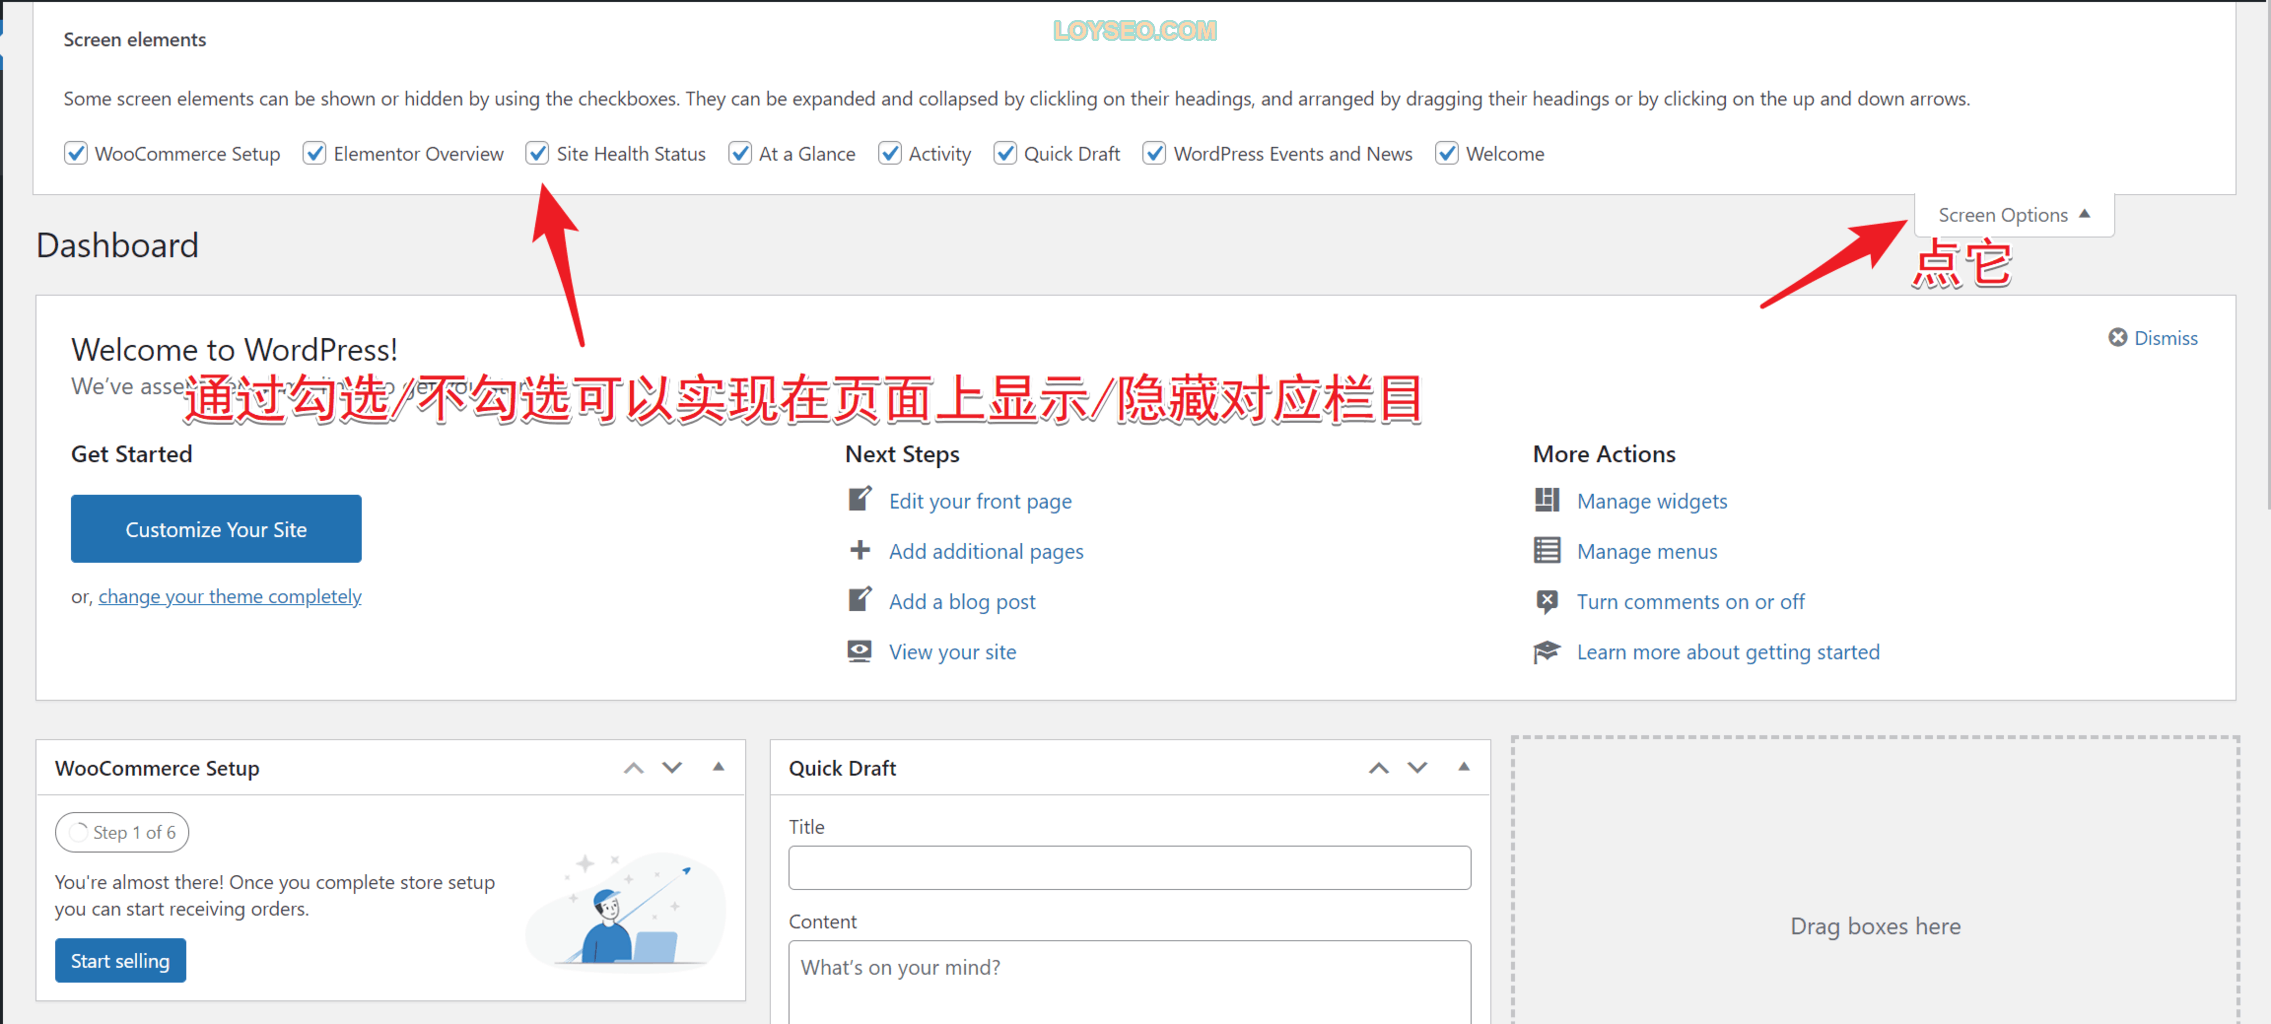2271x1024 pixels.
Task: Collapse WooCommerce Setup panel toggle
Action: (x=718, y=767)
